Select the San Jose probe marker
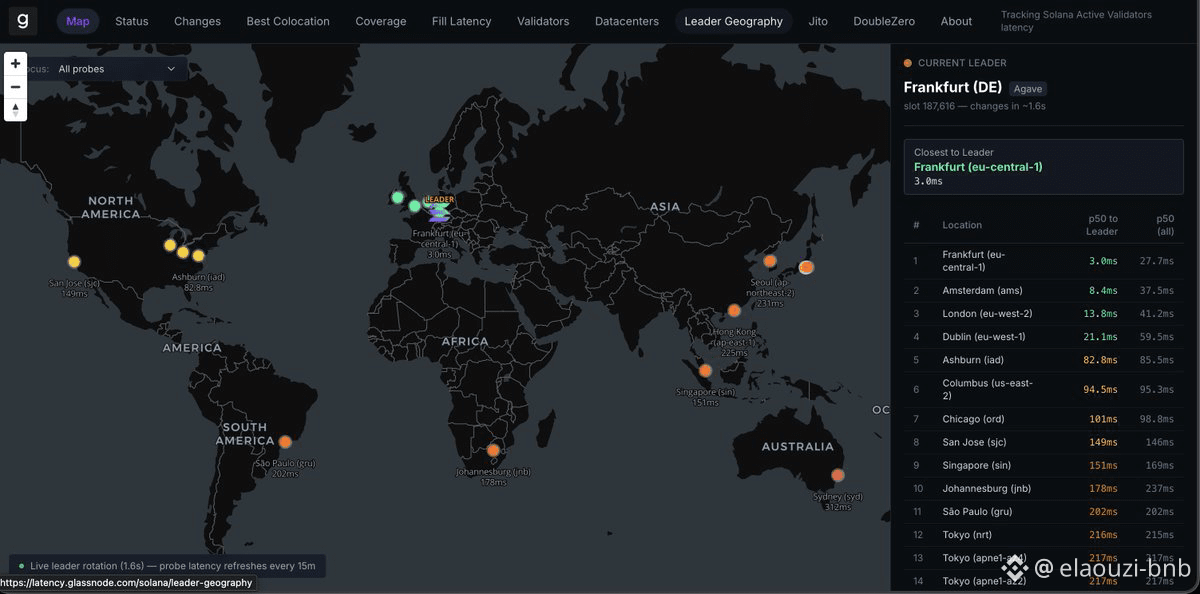 [x=74, y=262]
